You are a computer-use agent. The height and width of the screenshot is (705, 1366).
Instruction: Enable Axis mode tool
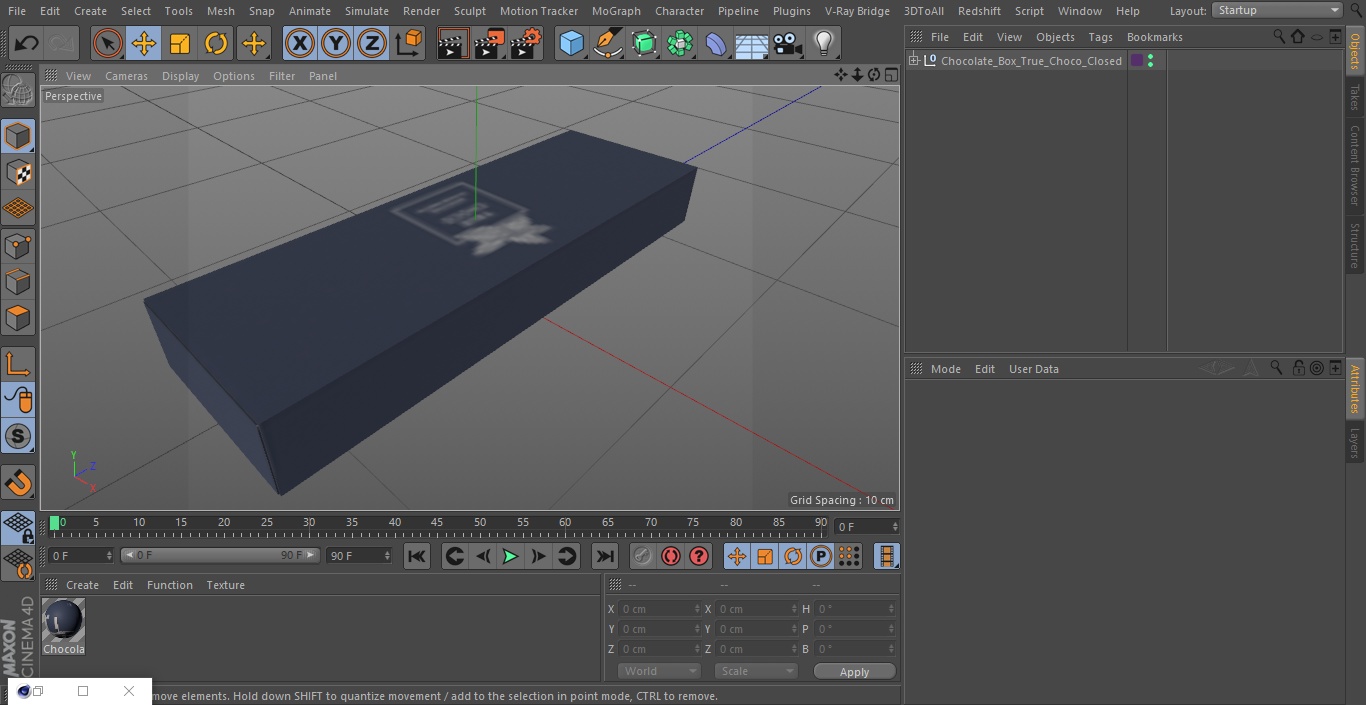18,363
